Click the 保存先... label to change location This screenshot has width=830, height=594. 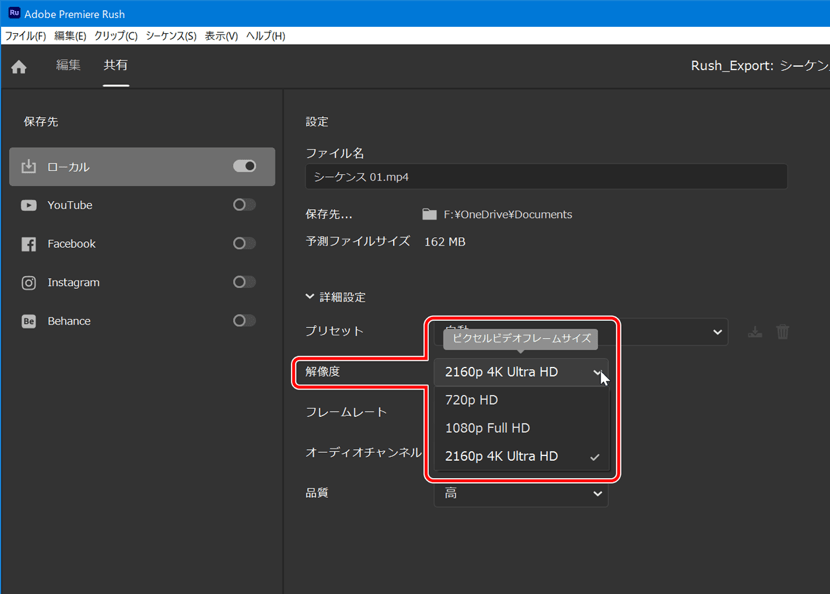point(329,214)
